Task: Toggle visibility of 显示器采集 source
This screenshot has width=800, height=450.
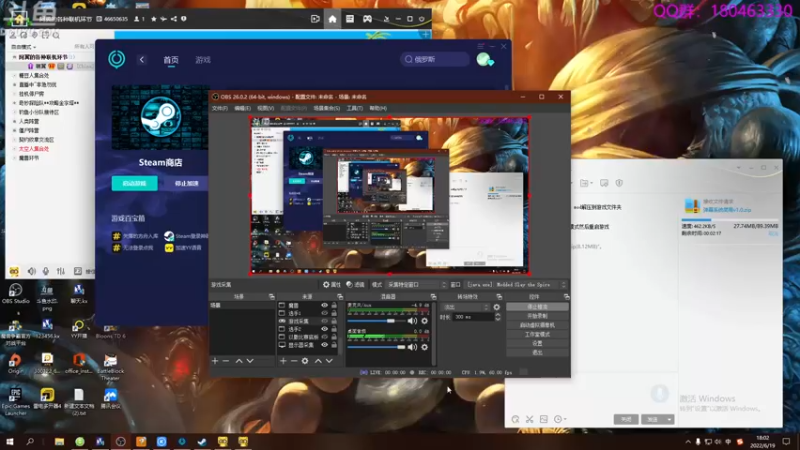Action: 324,345
